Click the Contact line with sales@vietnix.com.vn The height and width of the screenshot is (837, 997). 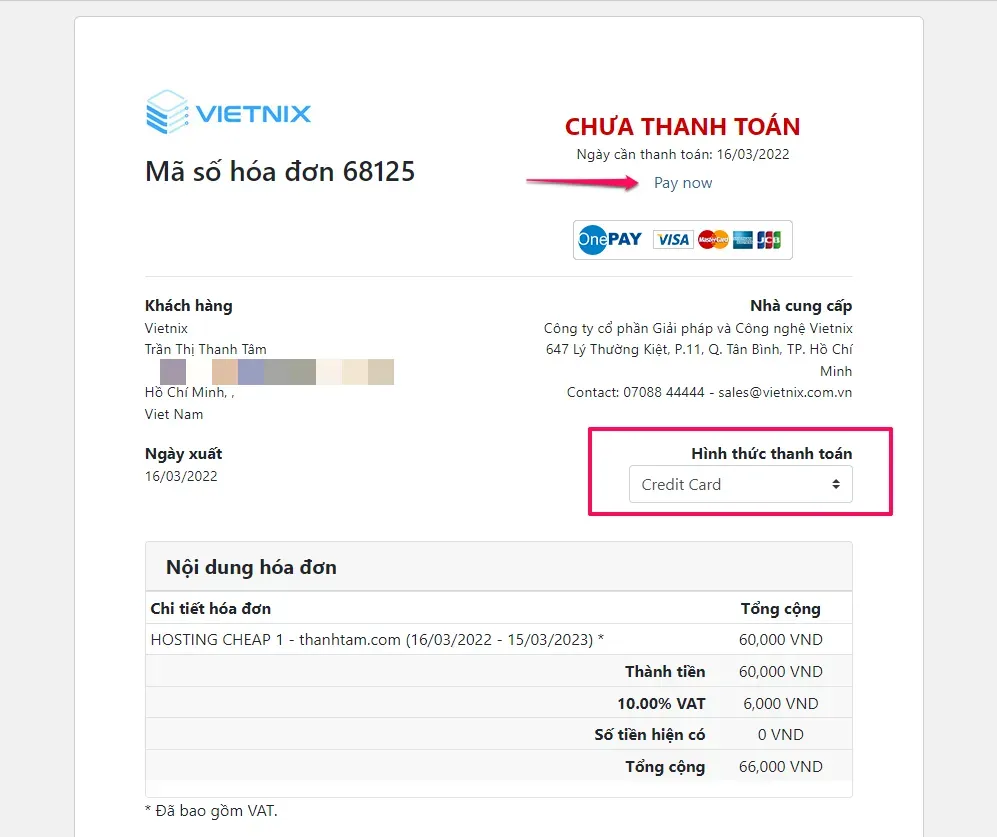click(710, 392)
